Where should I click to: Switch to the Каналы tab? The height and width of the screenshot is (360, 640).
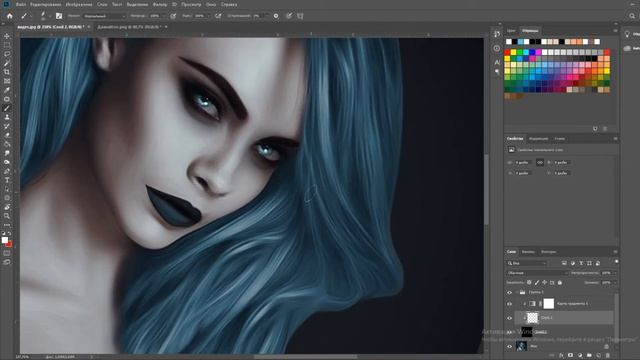[528, 252]
